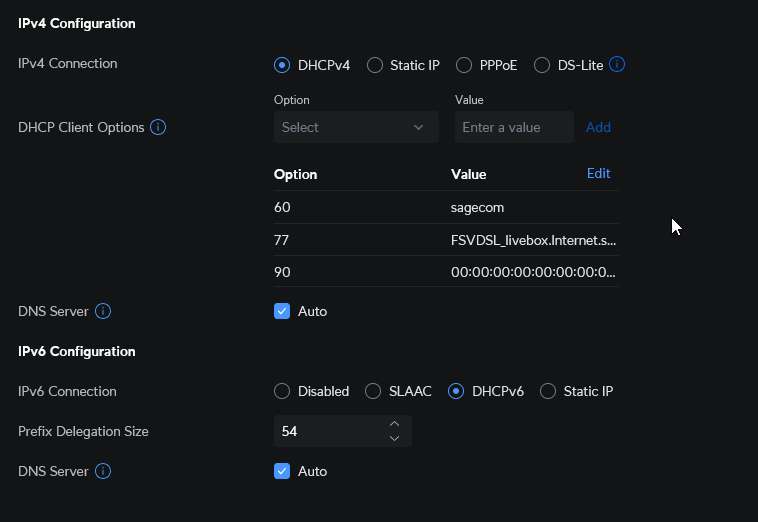Viewport: 758px width, 522px height.
Task: Click Add to add DHCP option
Action: (598, 127)
